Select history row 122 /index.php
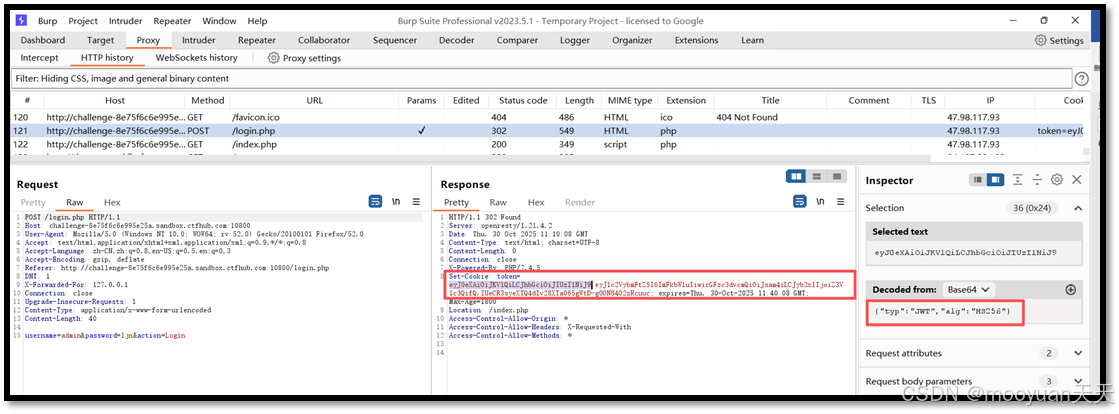Screen dimensions: 1119x414 coord(549,144)
